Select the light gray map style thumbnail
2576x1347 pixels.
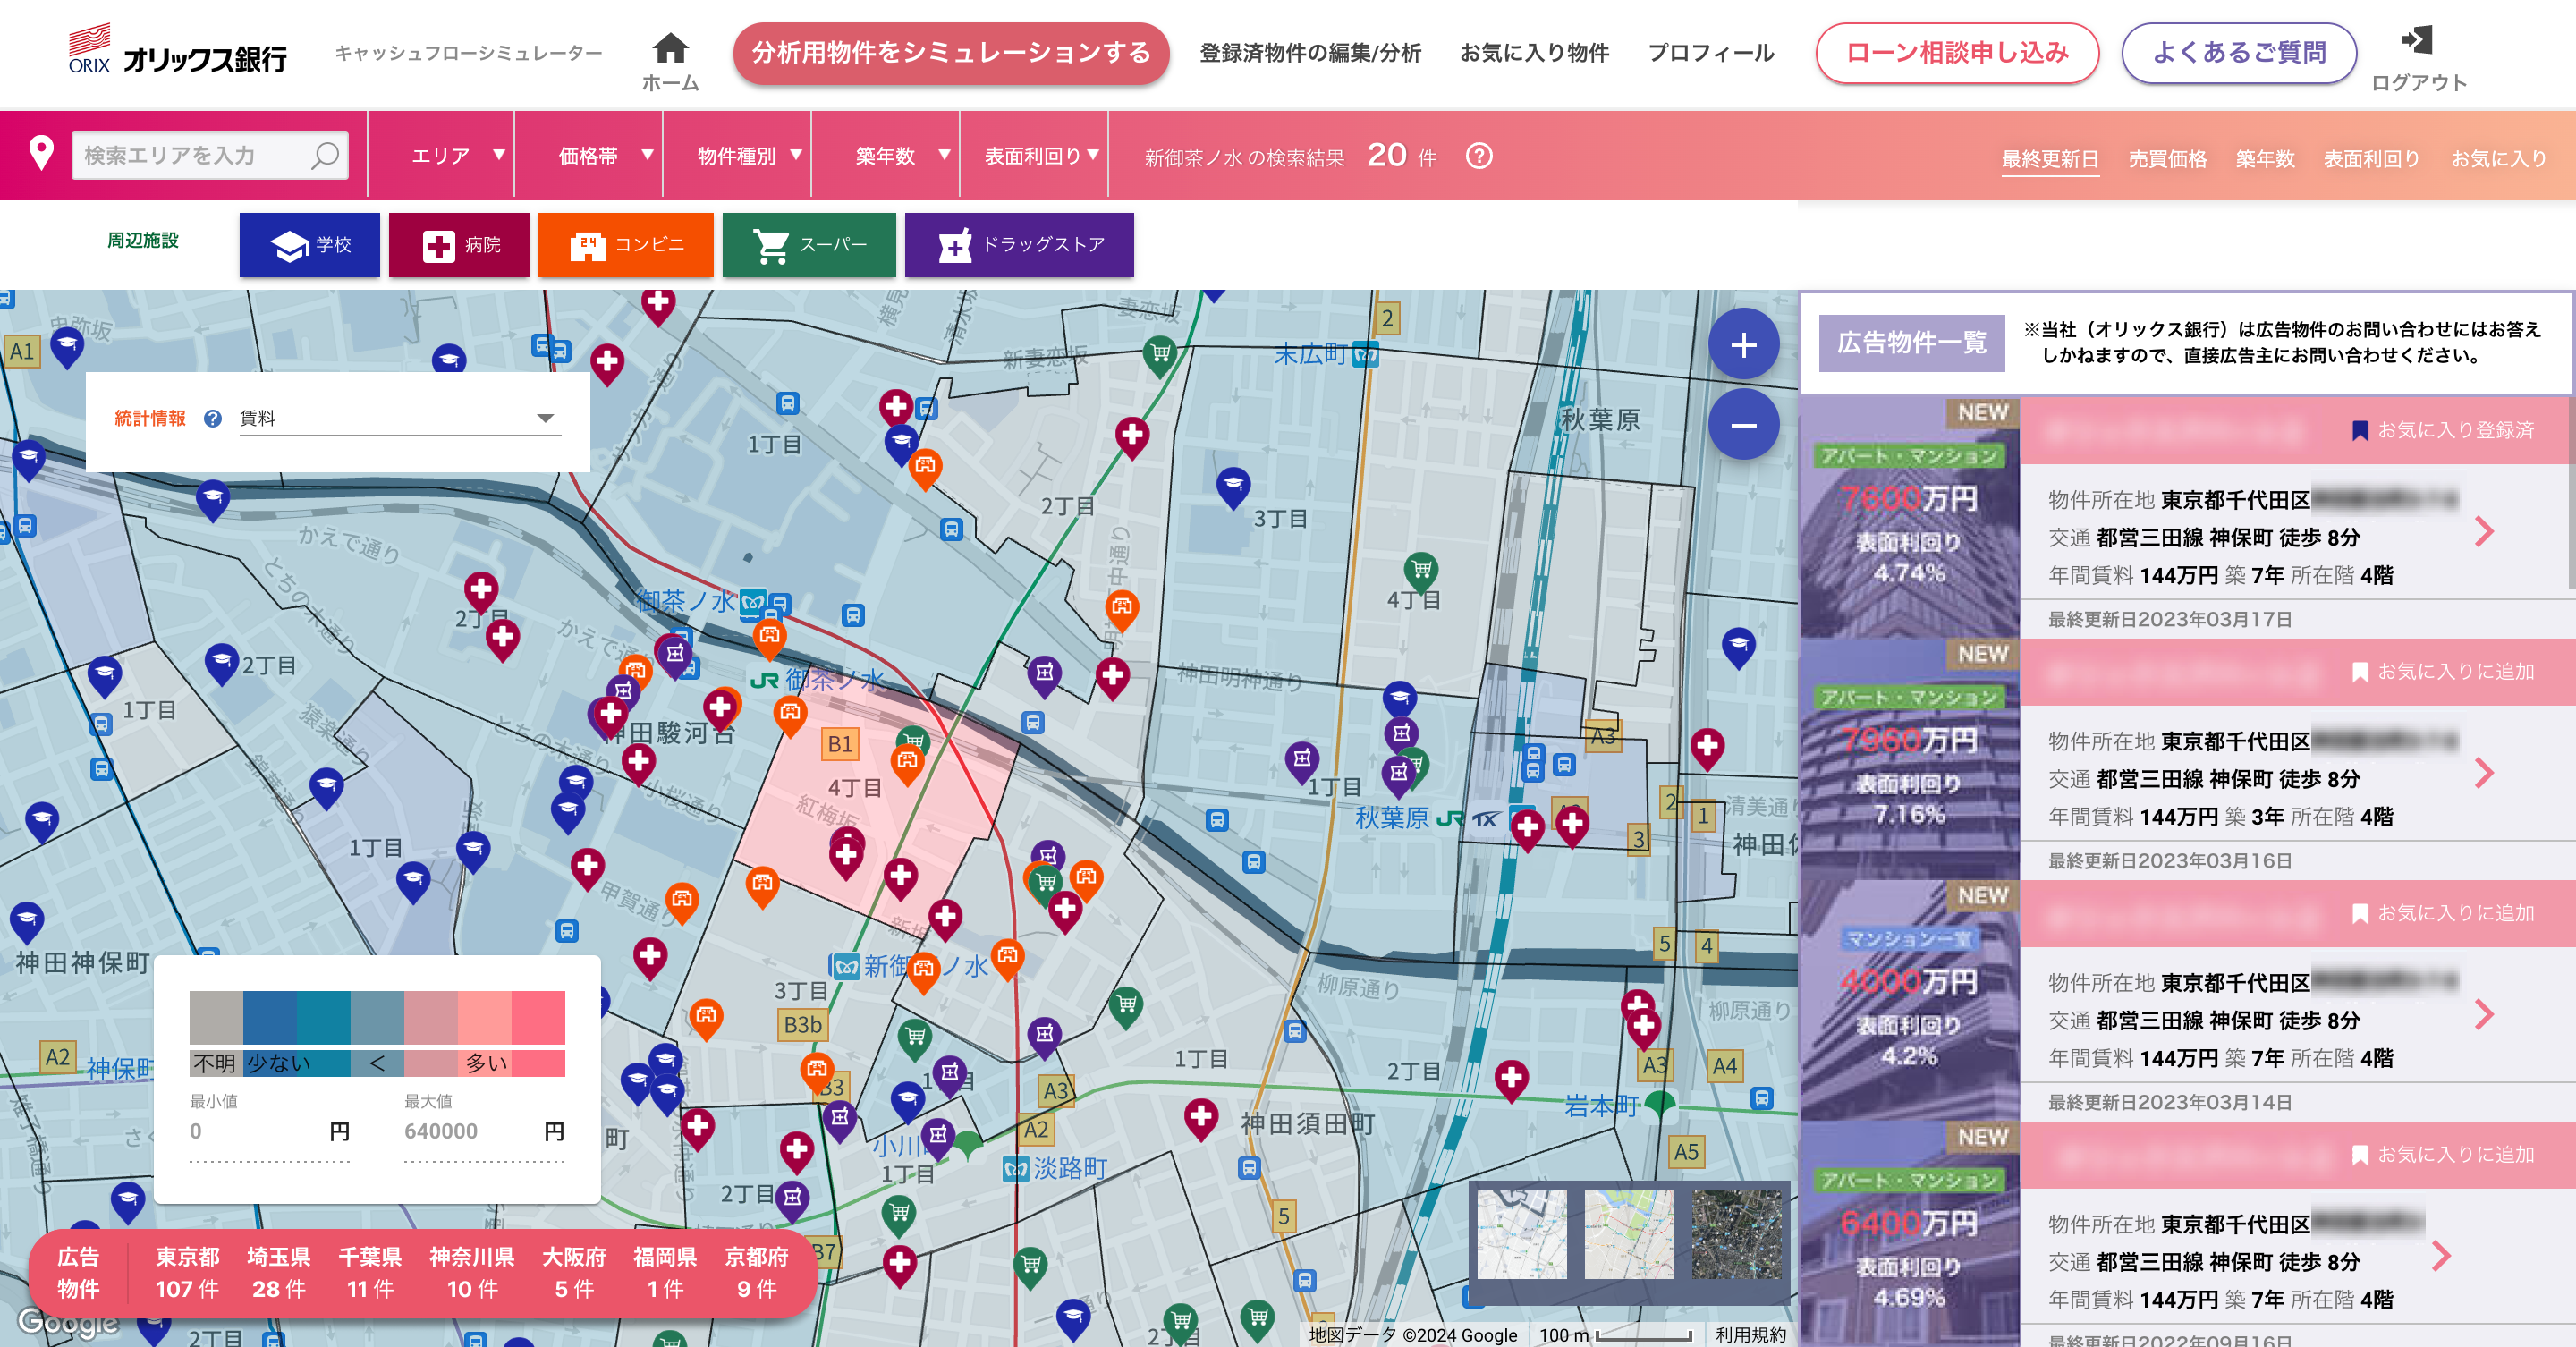pyautogui.click(x=1522, y=1233)
